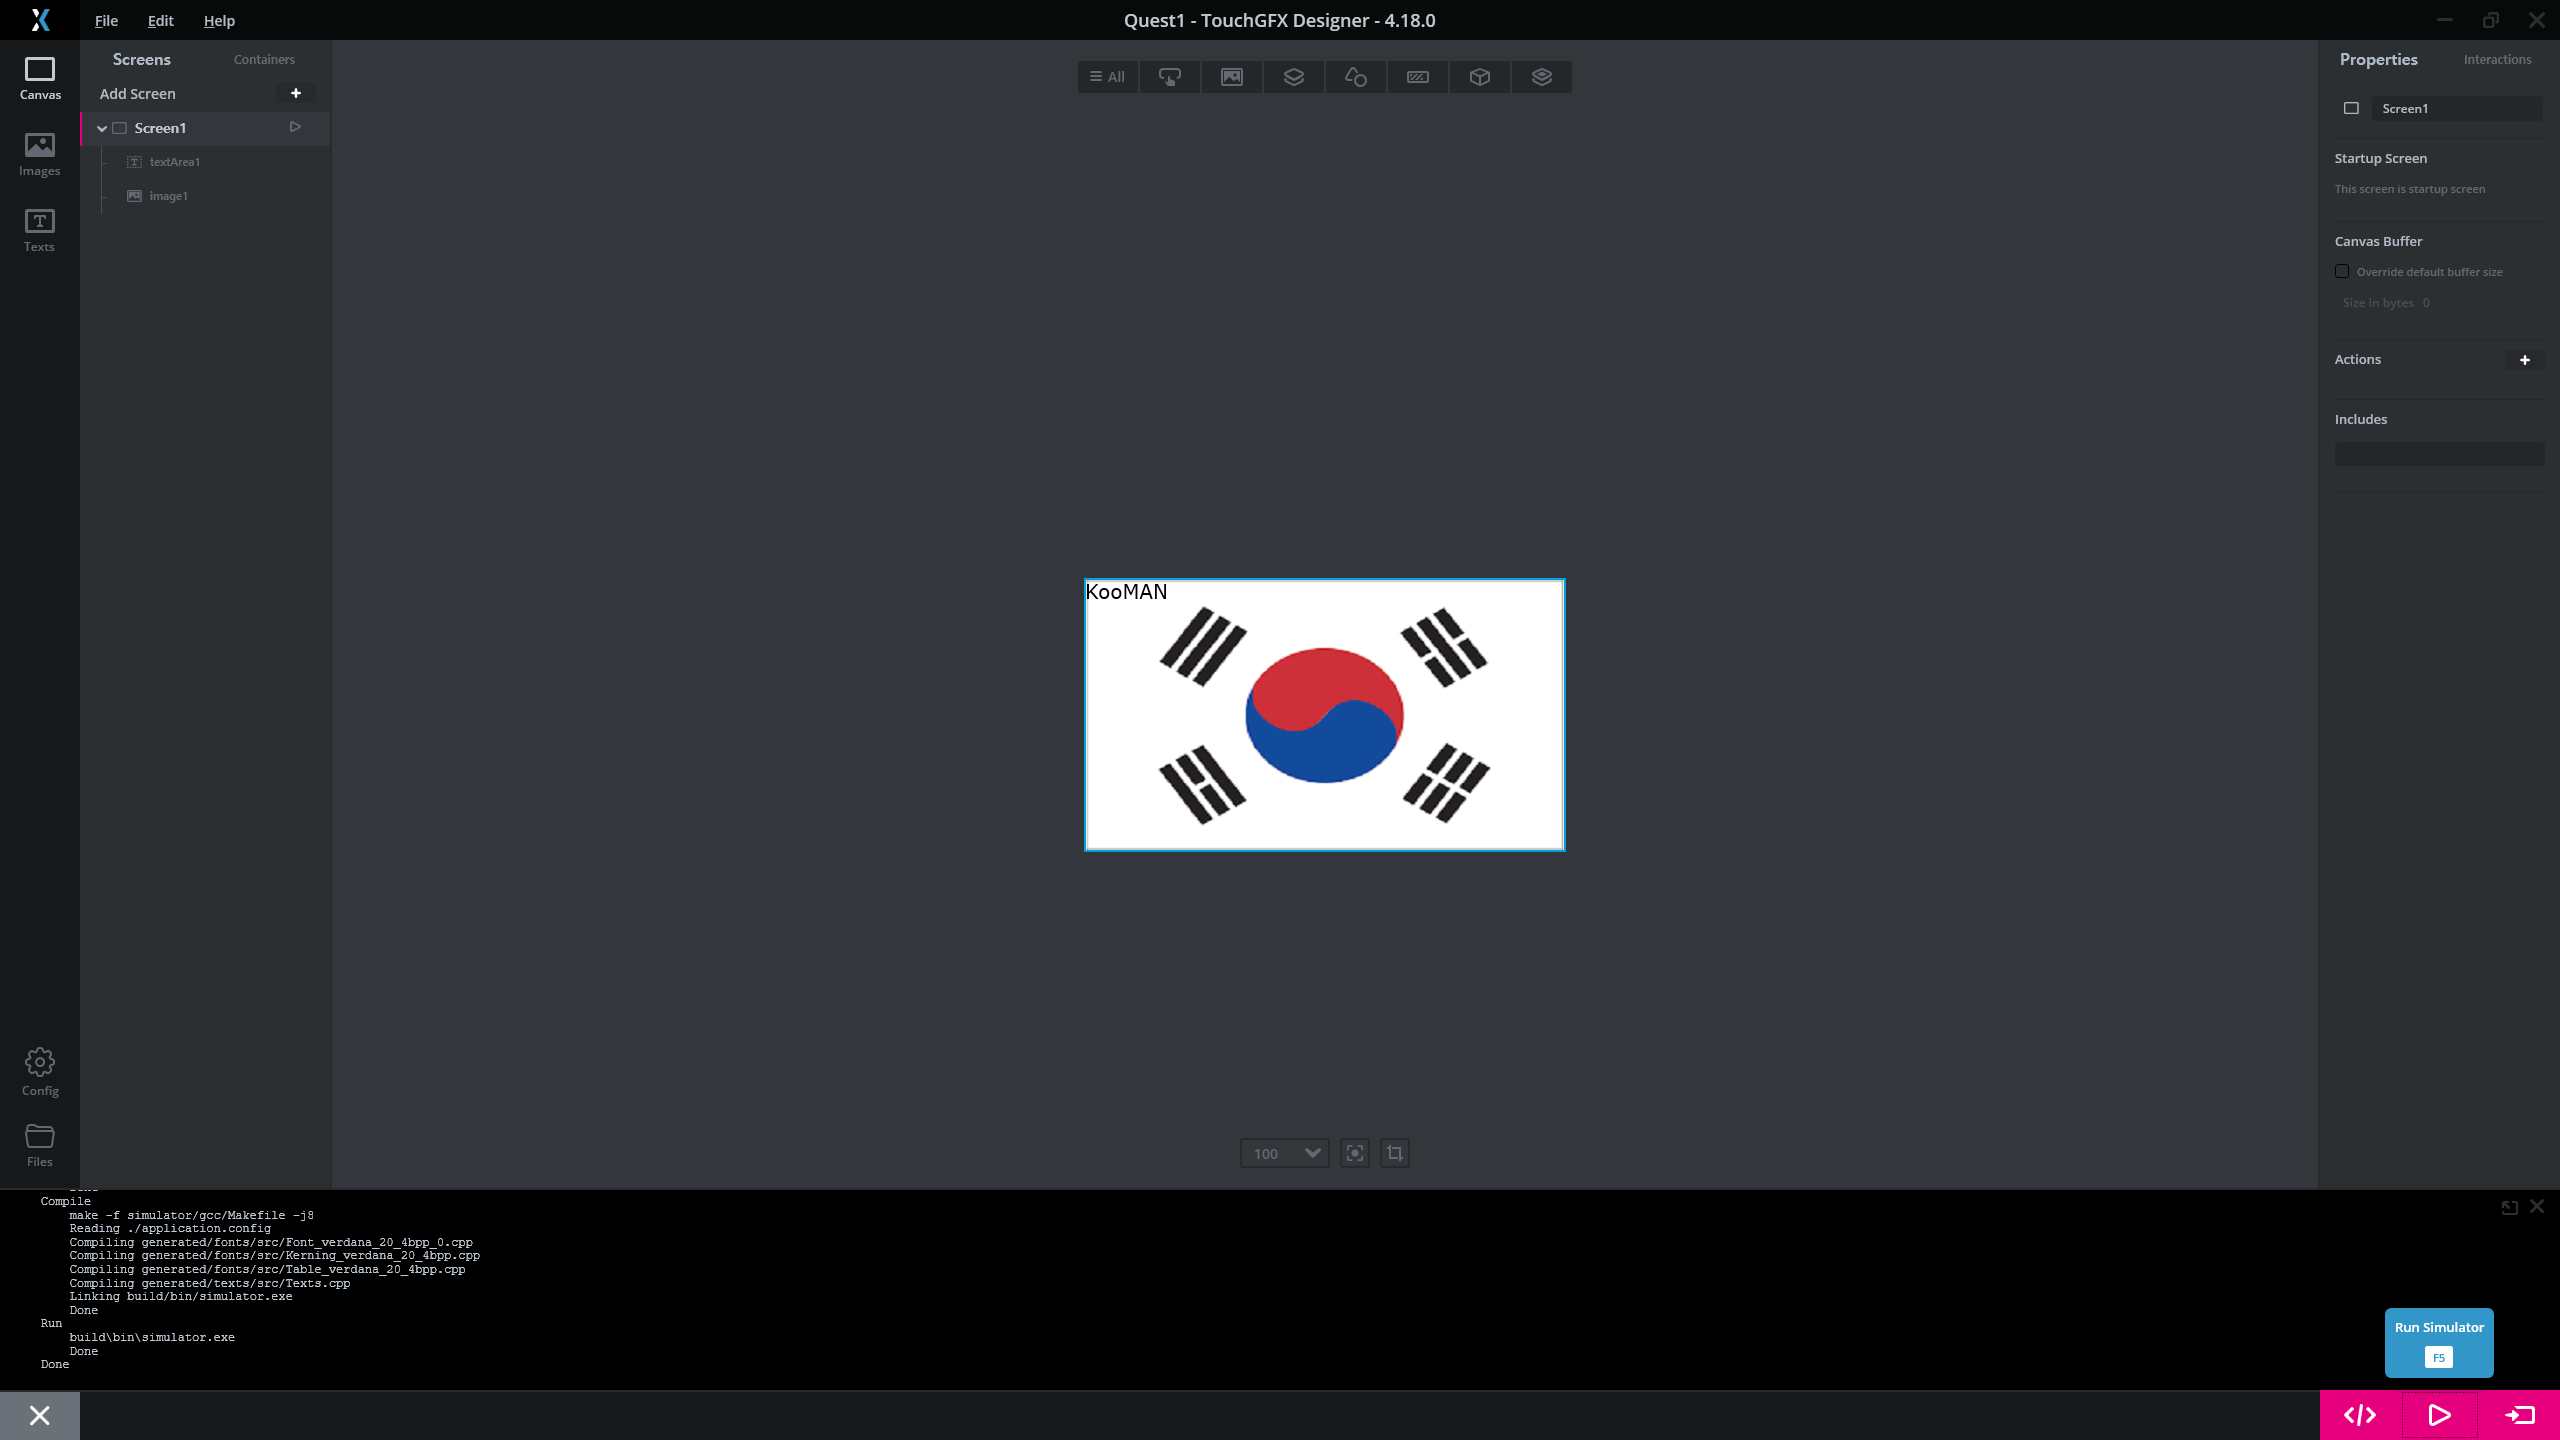Add an action with the plus icon
This screenshot has width=2560, height=1440.
[x=2525, y=360]
